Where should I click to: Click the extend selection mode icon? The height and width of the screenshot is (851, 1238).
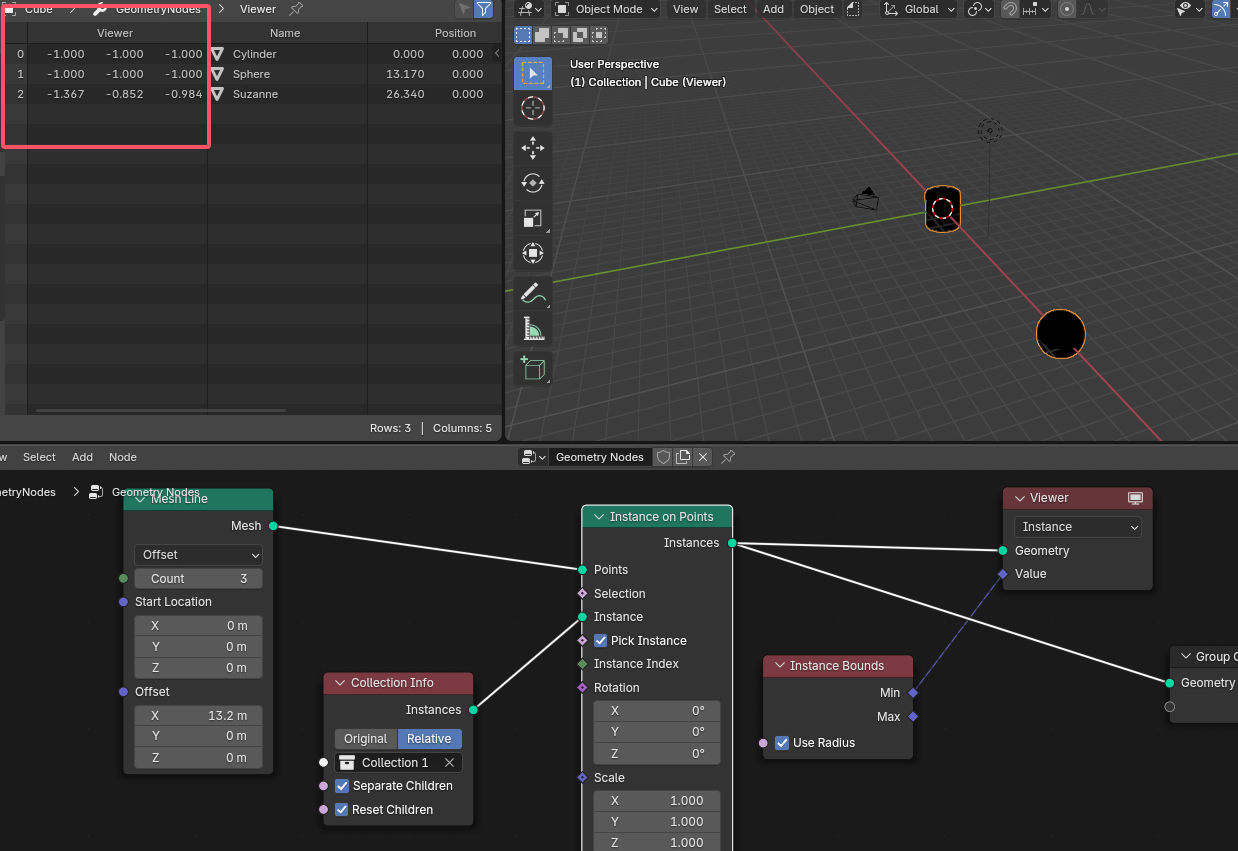coord(542,34)
